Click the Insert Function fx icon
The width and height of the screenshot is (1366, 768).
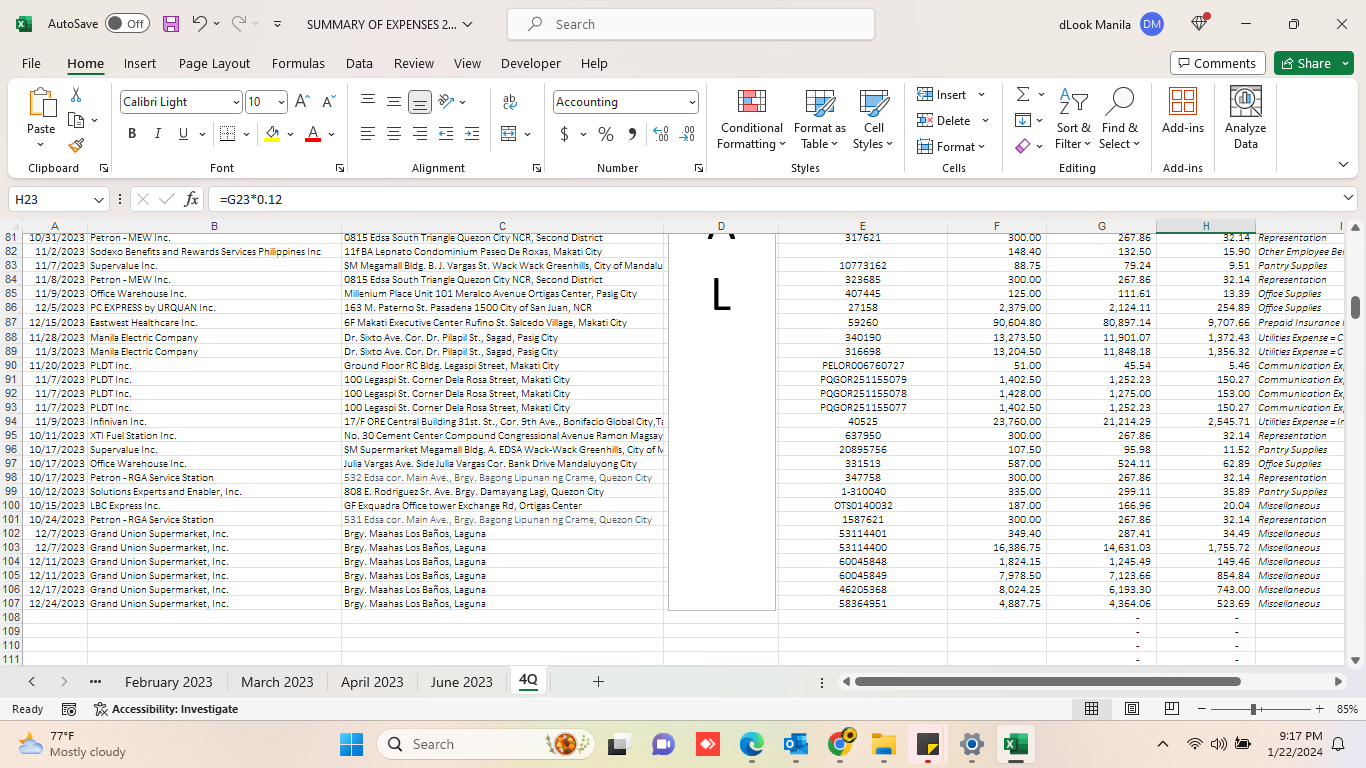tap(192, 199)
